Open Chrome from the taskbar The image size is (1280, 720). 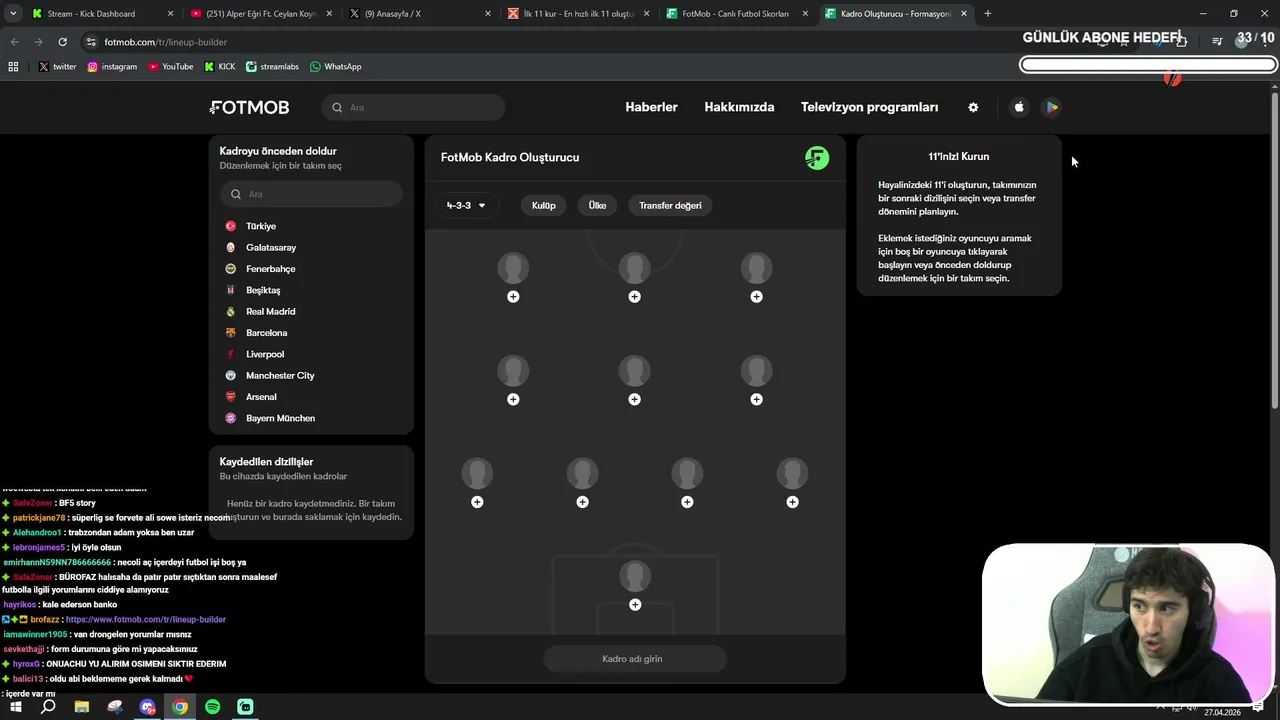tap(180, 707)
